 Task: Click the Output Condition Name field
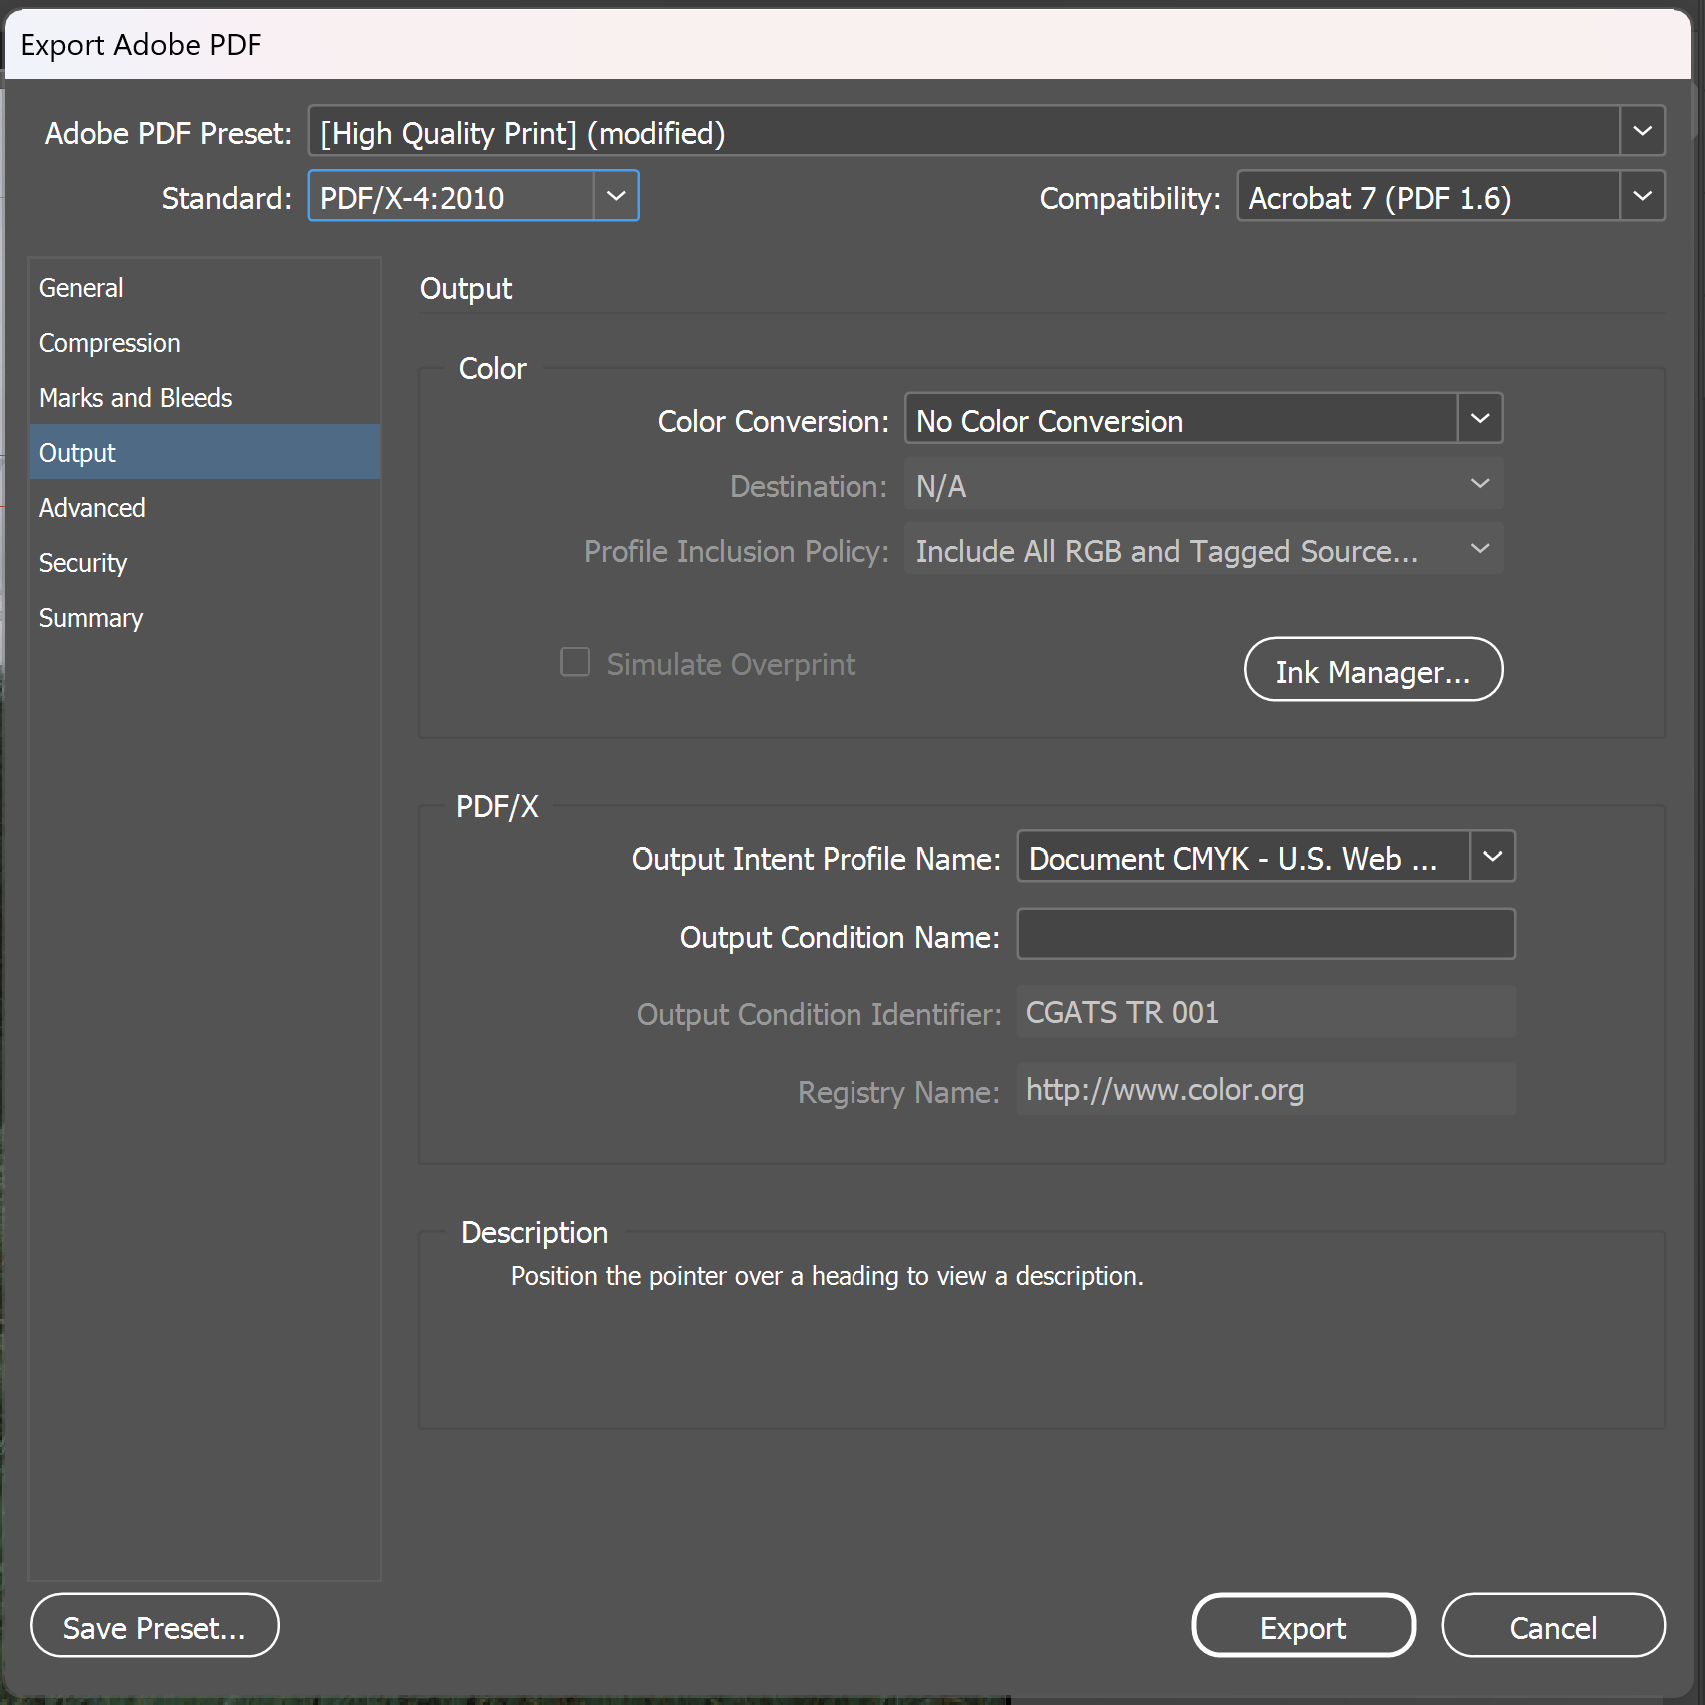tap(1264, 934)
